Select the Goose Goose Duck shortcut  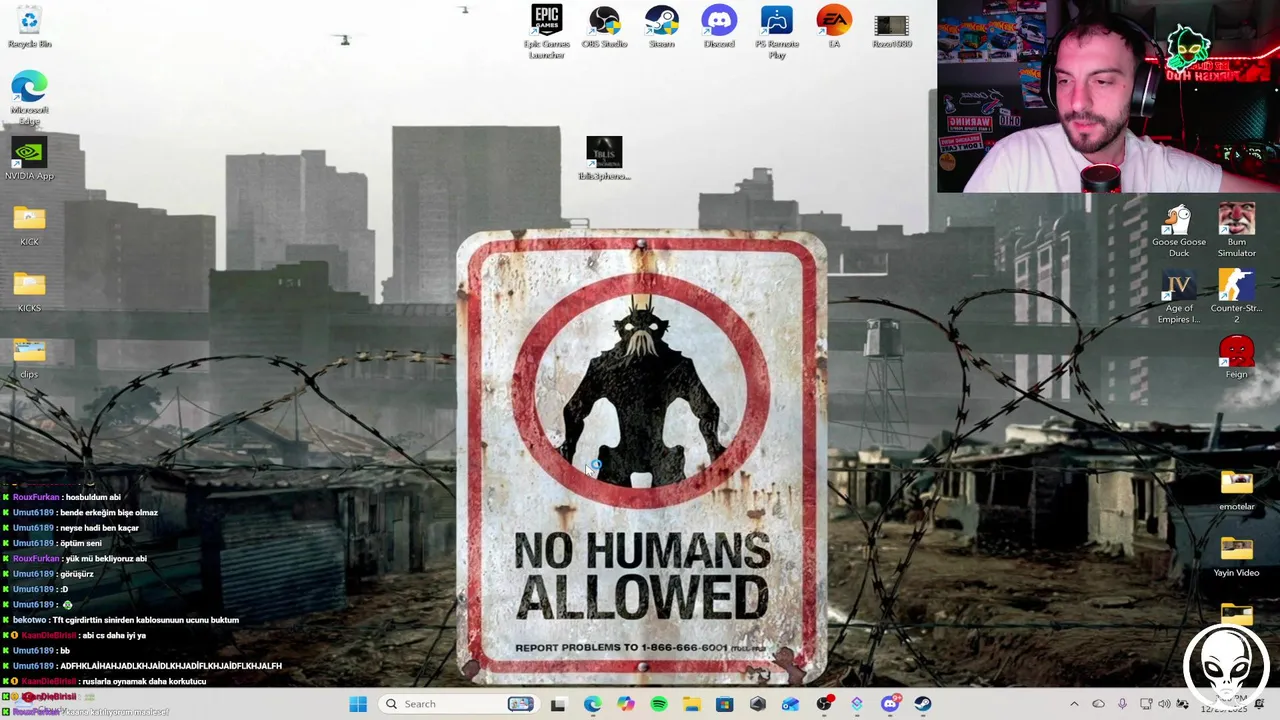point(1179,230)
